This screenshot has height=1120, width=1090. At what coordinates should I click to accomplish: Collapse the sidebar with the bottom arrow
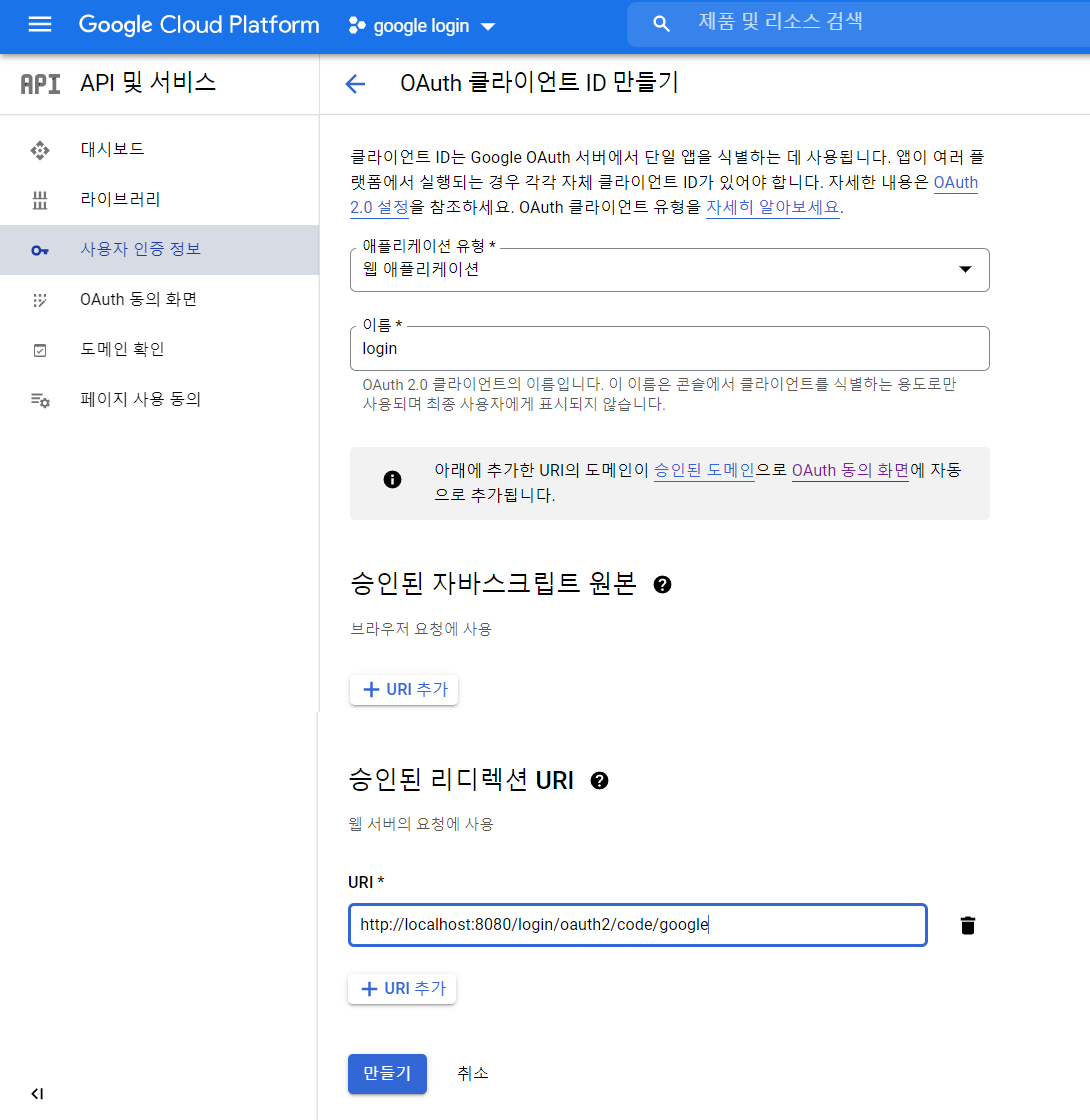tap(37, 1094)
